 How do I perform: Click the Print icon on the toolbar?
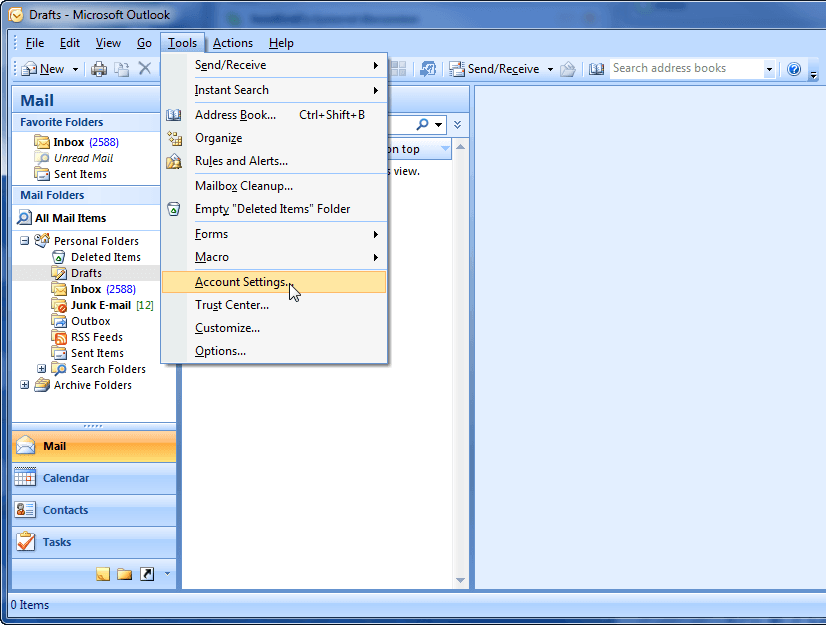tap(100, 68)
